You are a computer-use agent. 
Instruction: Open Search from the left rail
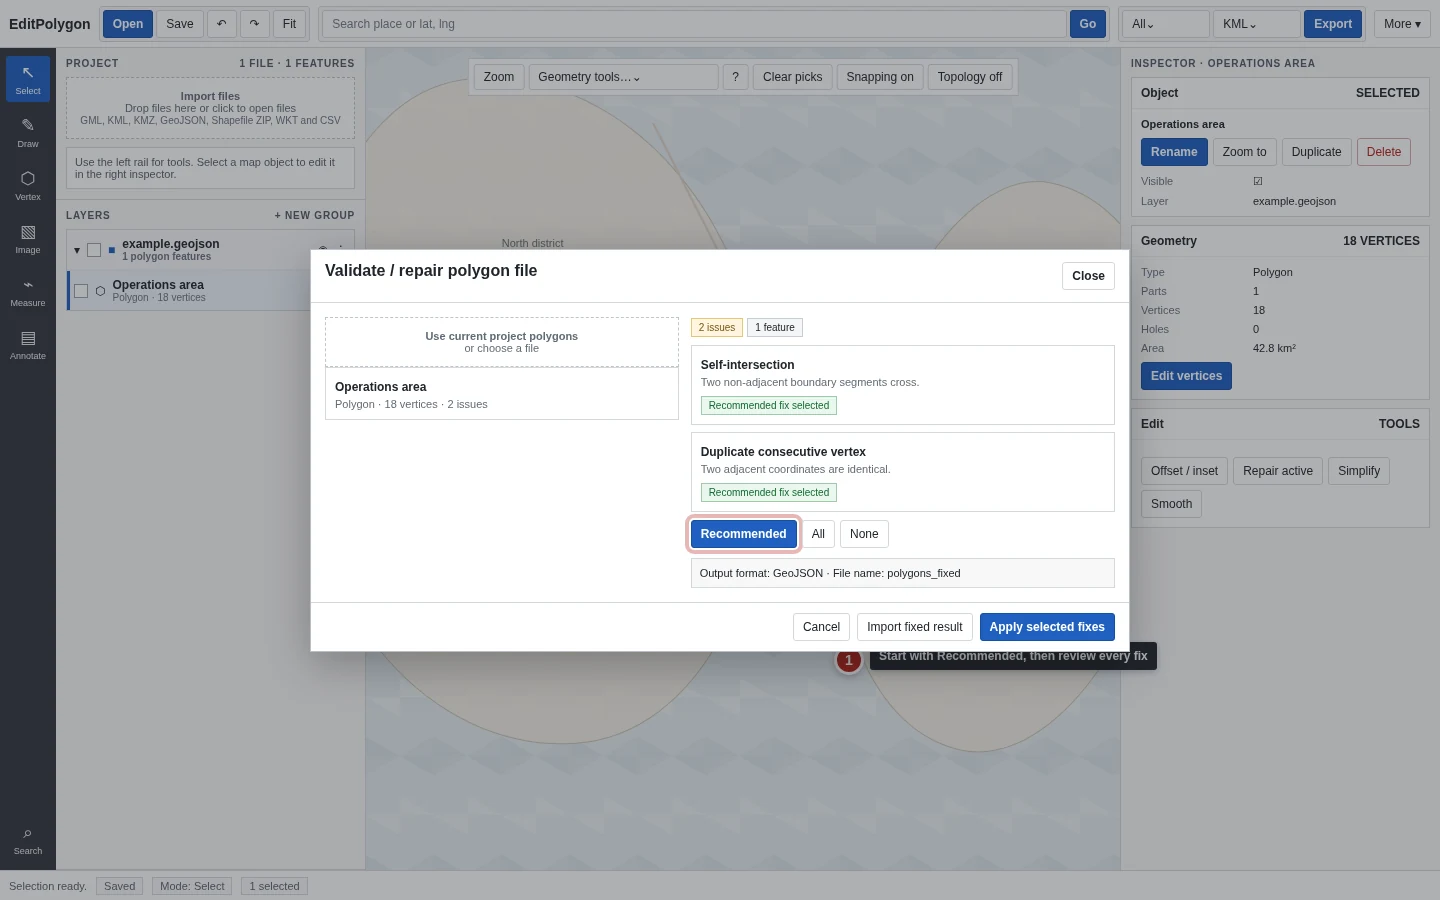tap(28, 841)
